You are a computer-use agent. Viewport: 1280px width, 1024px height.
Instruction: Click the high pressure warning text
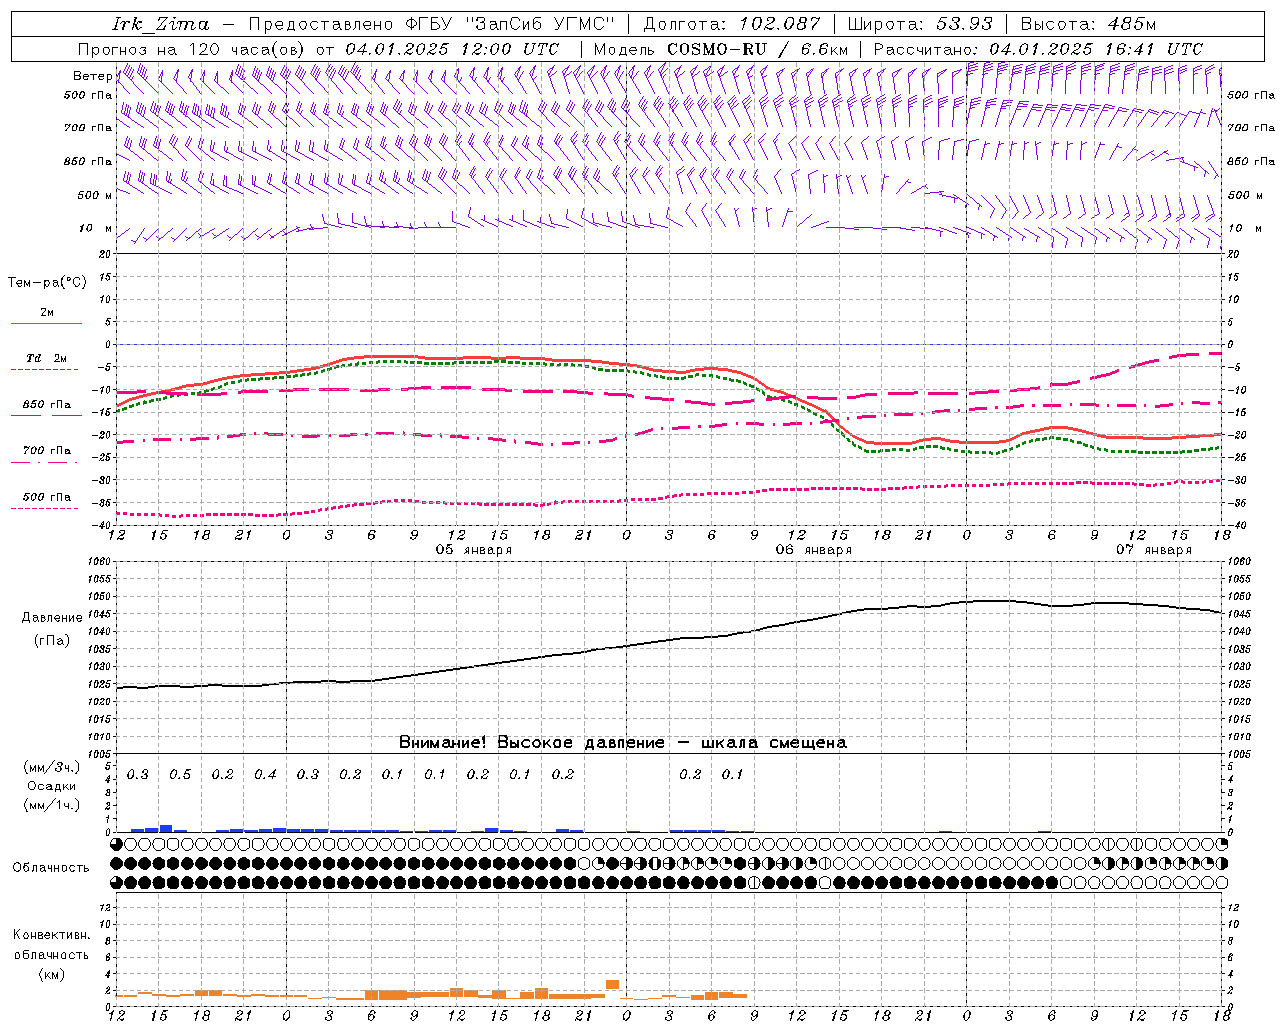(622, 743)
